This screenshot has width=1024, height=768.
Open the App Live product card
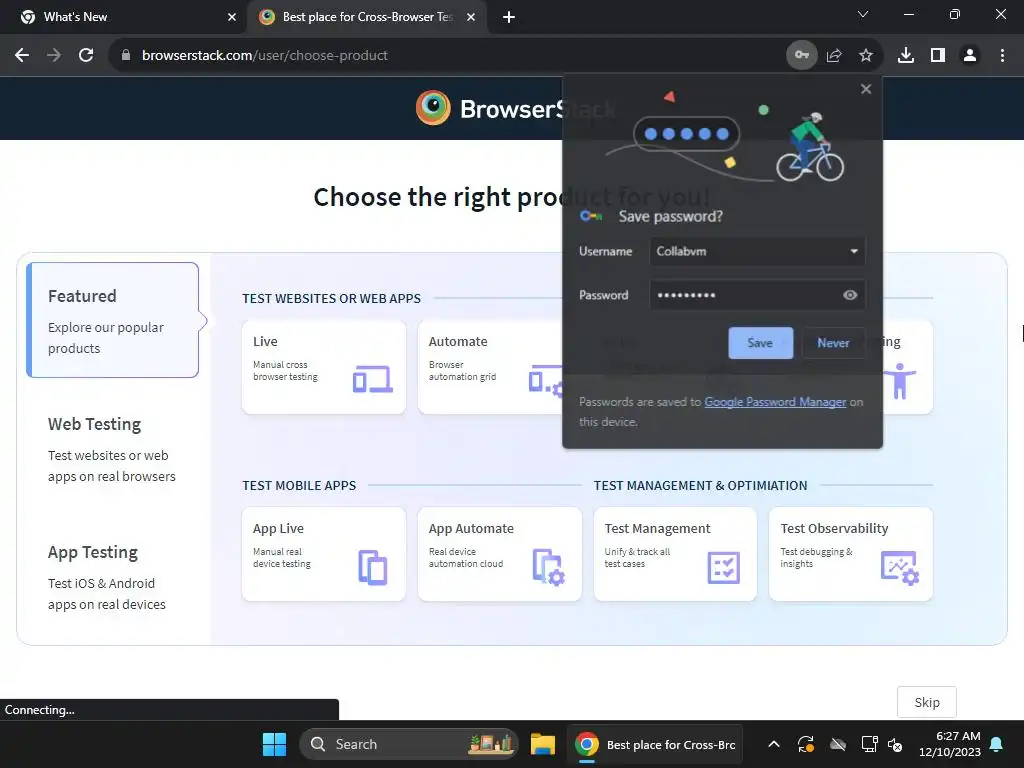tap(324, 554)
